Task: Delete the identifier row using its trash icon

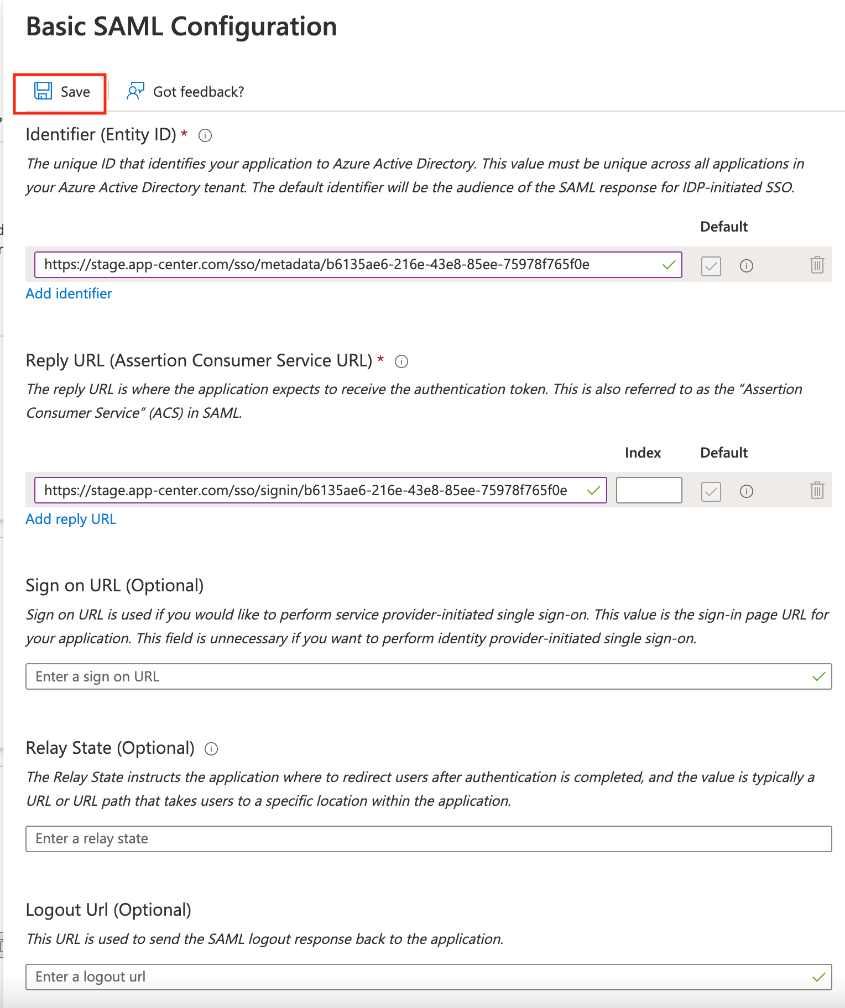Action: 817,264
